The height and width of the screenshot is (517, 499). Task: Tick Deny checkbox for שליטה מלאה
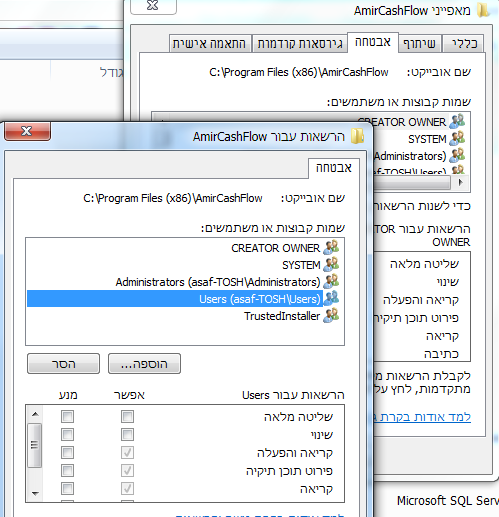click(x=67, y=416)
